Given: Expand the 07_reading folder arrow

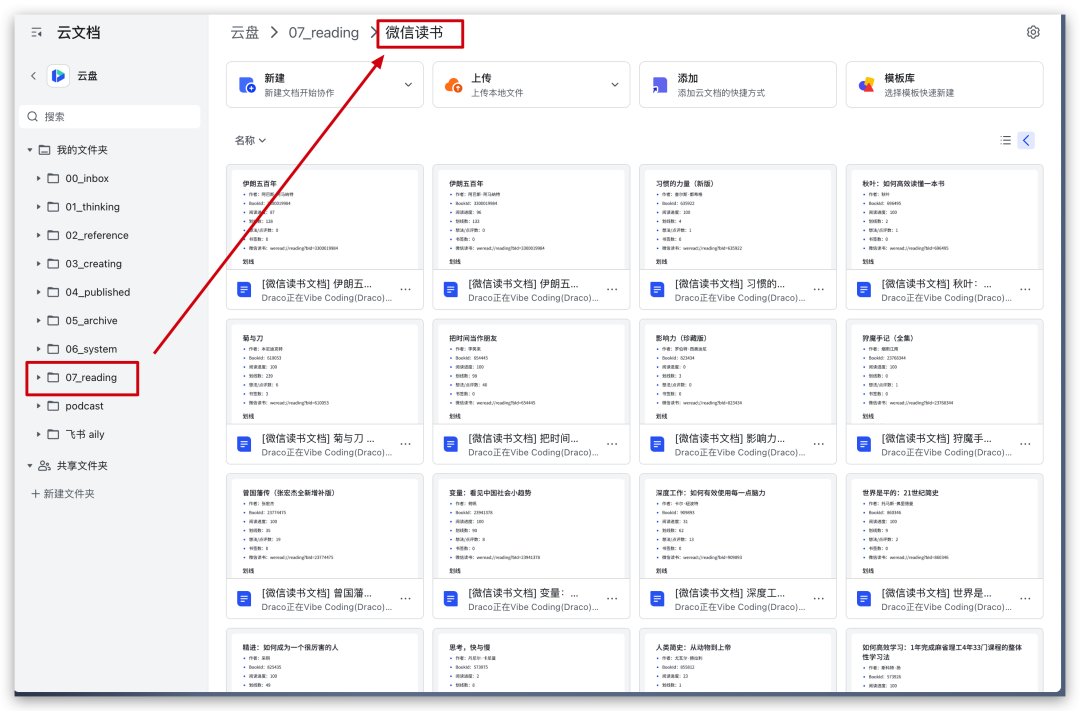Looking at the screenshot, I should (x=38, y=378).
